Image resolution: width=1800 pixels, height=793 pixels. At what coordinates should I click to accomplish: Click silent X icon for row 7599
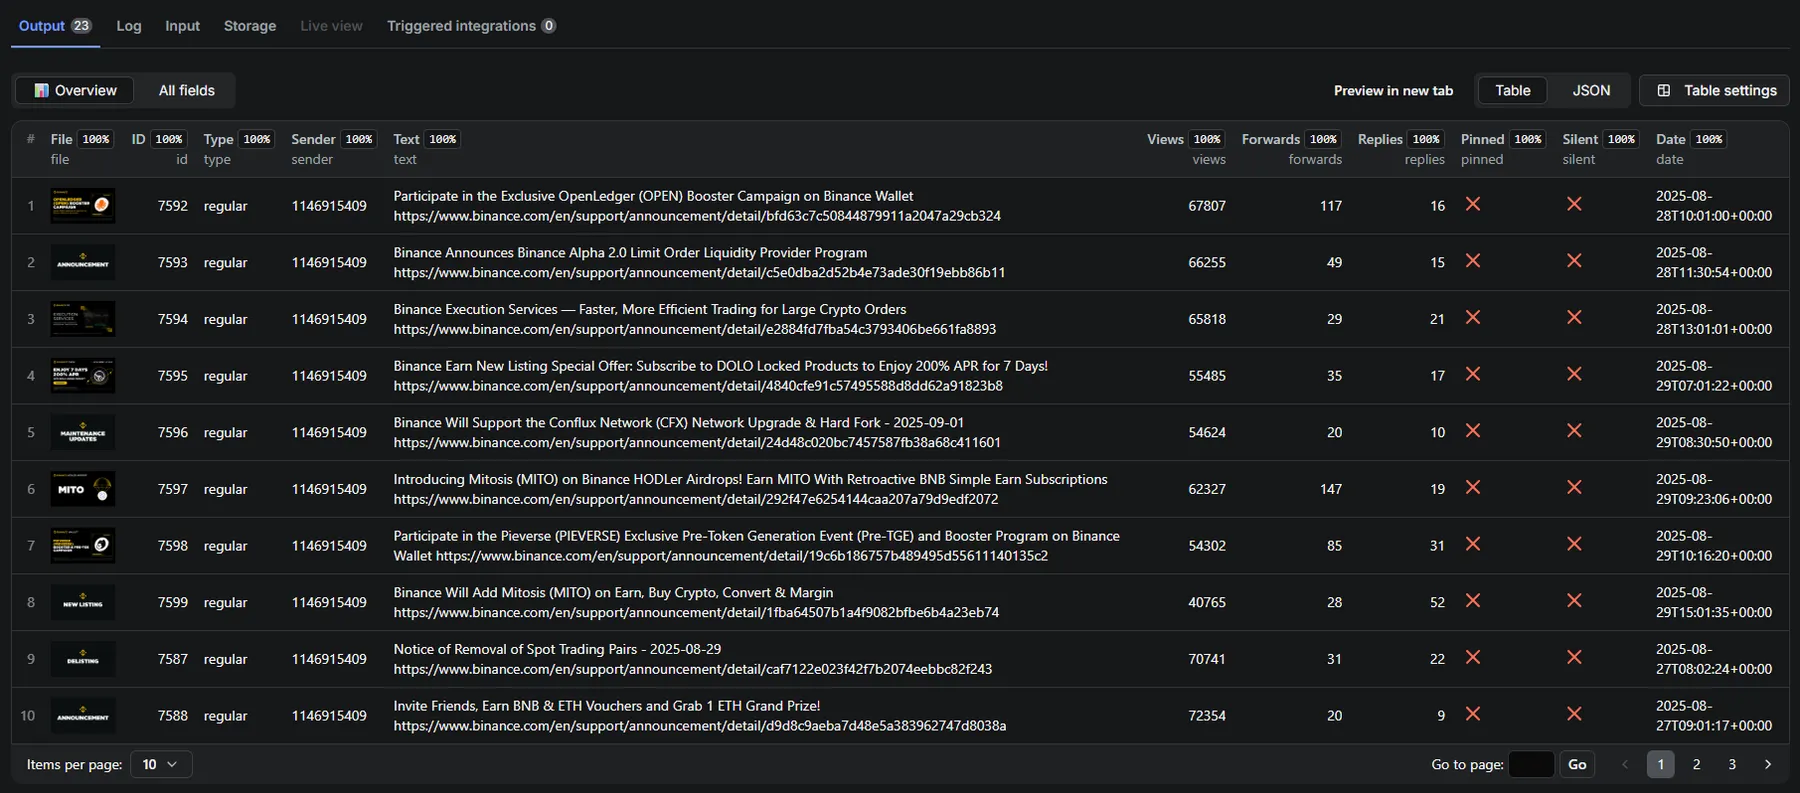pyautogui.click(x=1574, y=601)
